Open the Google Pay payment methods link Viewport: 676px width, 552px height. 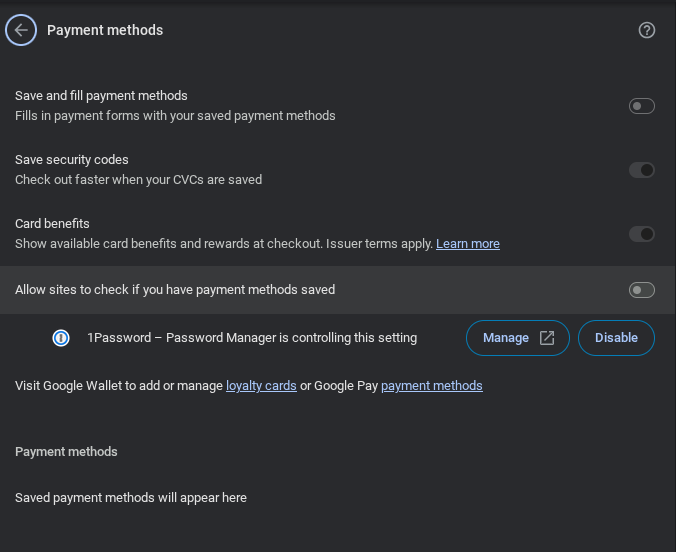point(431,386)
